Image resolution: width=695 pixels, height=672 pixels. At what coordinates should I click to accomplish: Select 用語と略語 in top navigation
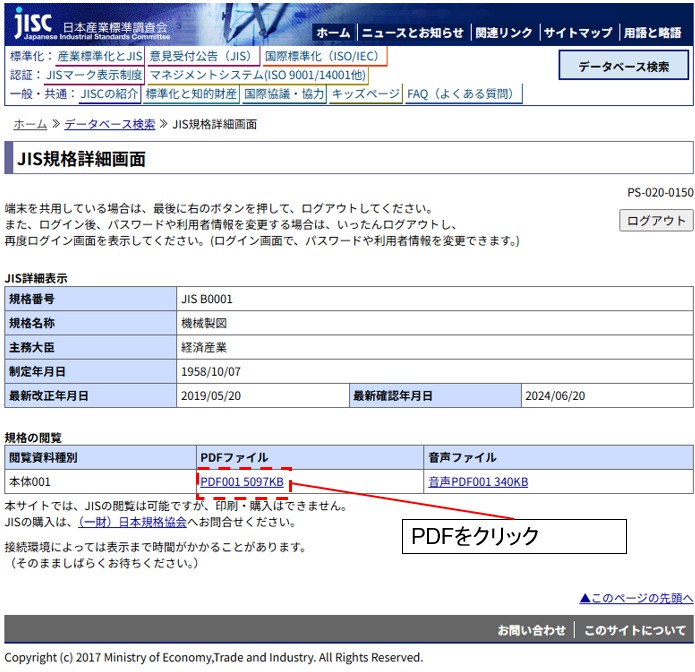653,33
